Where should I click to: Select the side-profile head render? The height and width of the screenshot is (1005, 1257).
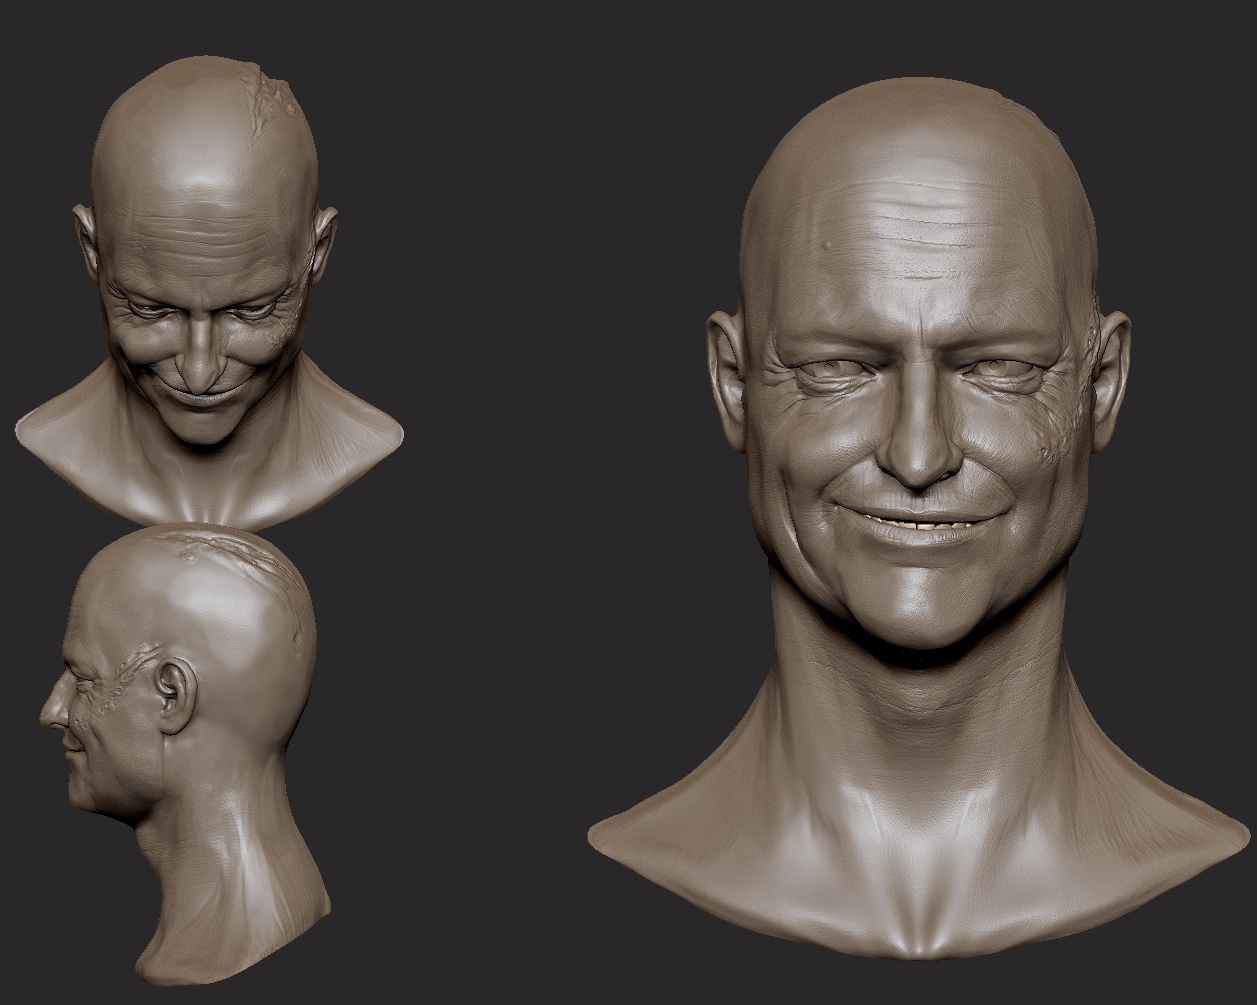coord(185,755)
